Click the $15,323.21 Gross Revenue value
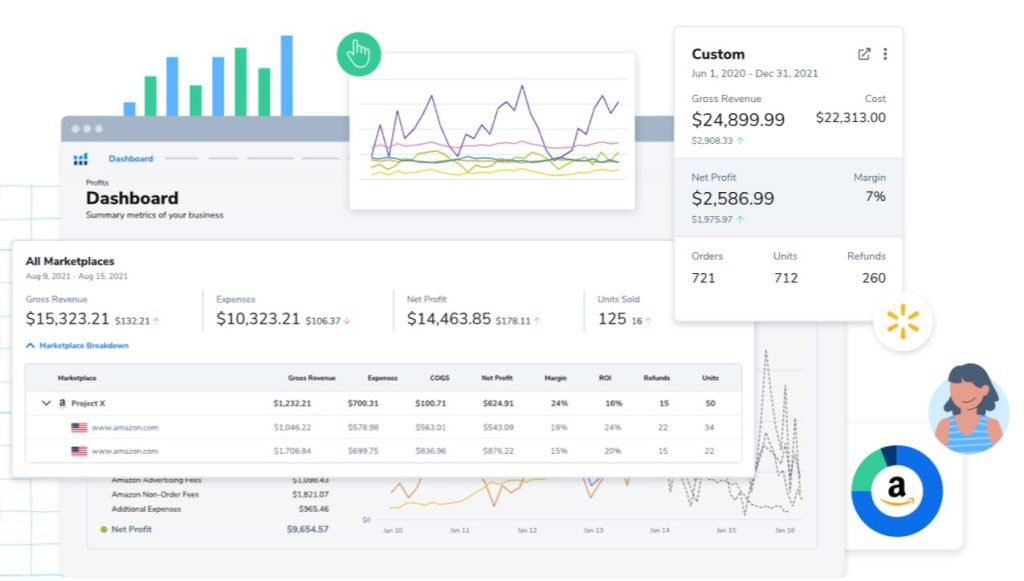This screenshot has height=581, width=1024. [x=67, y=319]
